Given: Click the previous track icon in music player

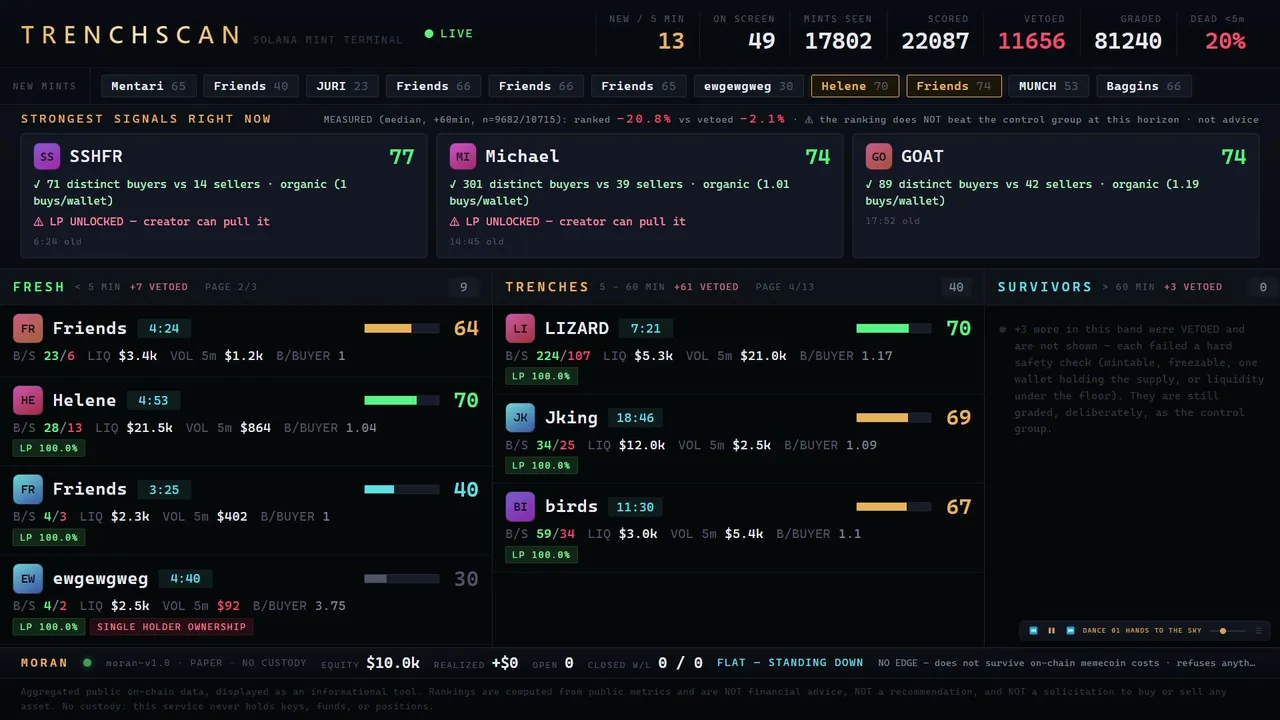Looking at the screenshot, I should (x=1033, y=631).
